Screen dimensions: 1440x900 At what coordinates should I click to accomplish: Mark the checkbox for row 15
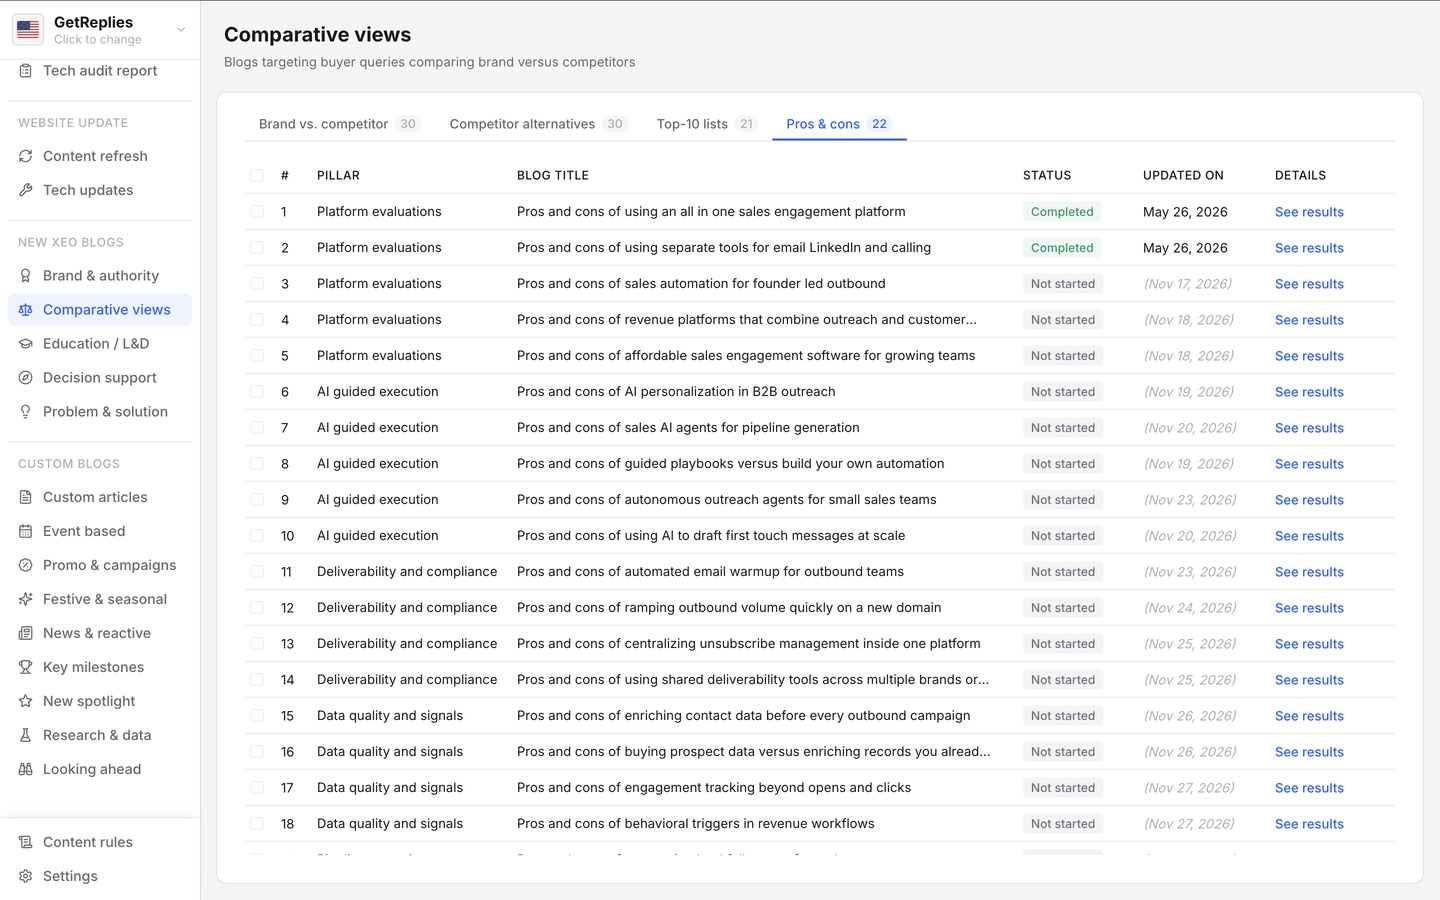point(257,716)
